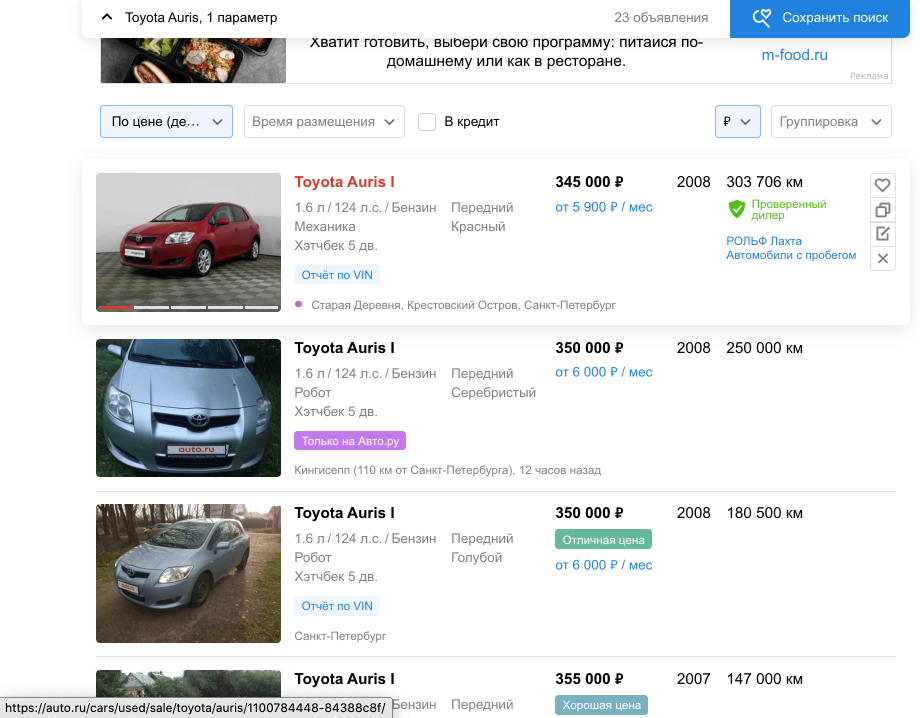The height and width of the screenshot is (718, 920).
Task: Click the green verified dealer shield icon
Action: point(736,209)
